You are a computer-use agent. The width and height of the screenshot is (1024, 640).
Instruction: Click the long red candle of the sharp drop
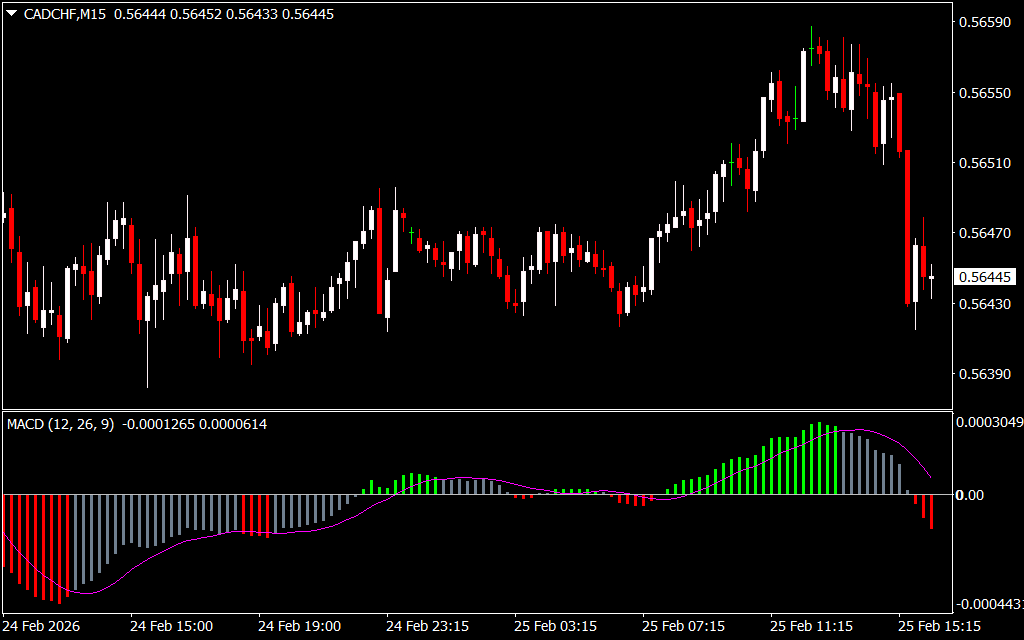pos(908,227)
